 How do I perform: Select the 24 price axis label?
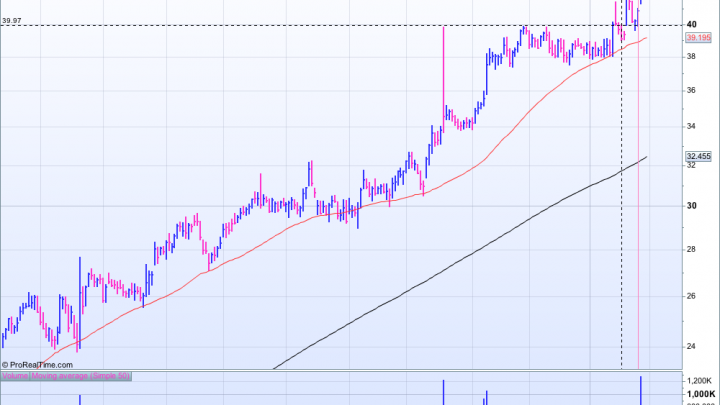tap(692, 347)
